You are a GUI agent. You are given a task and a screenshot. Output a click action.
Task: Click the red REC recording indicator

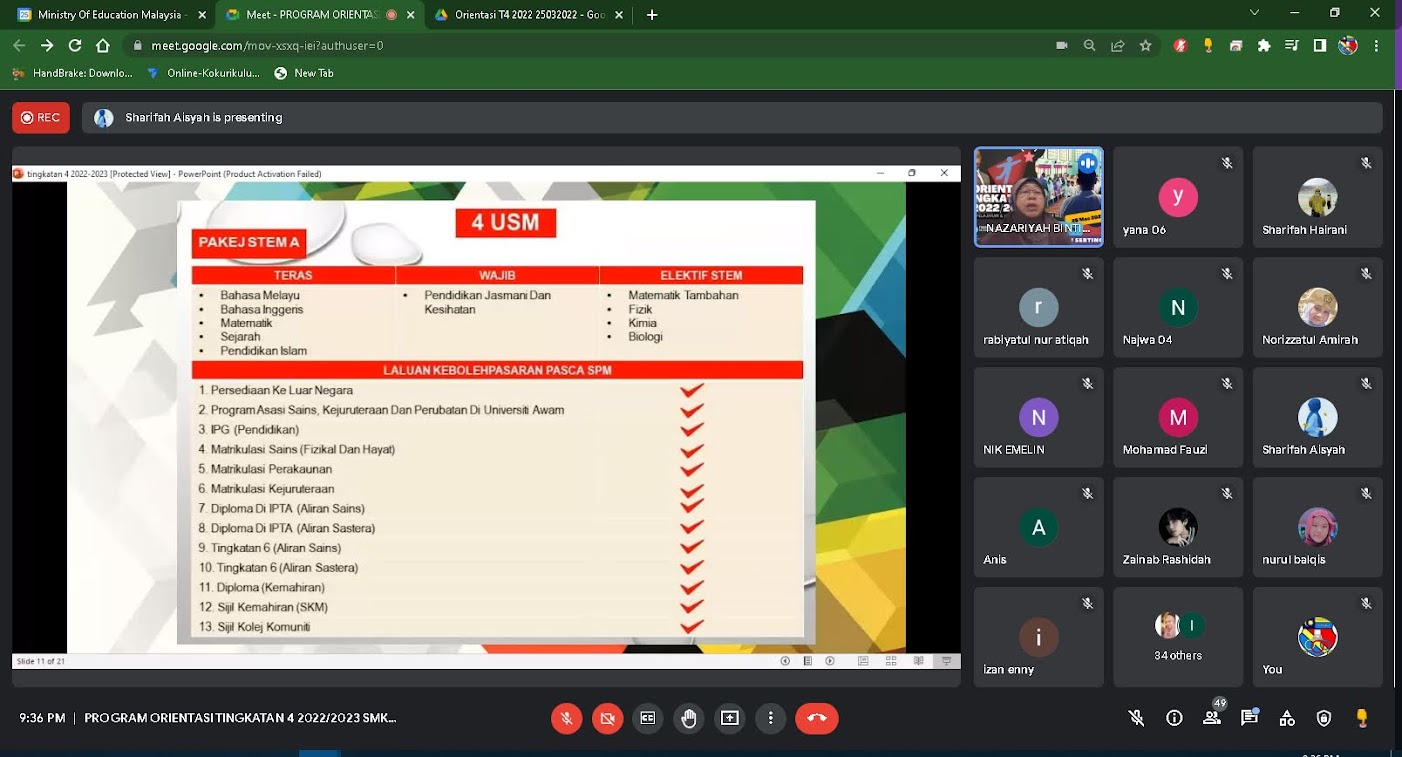(41, 117)
